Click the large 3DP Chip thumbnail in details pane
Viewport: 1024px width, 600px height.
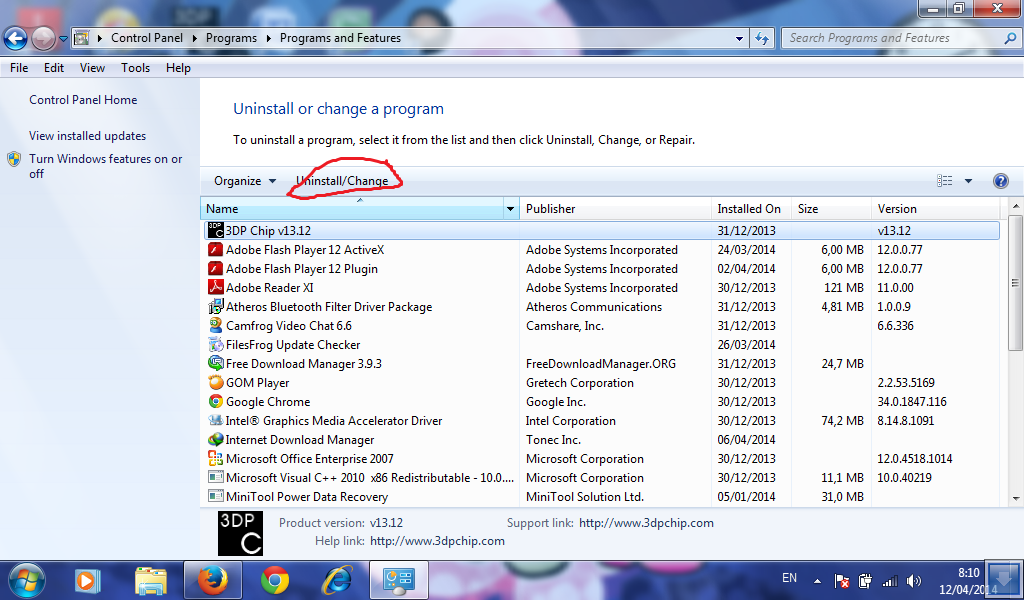point(240,533)
